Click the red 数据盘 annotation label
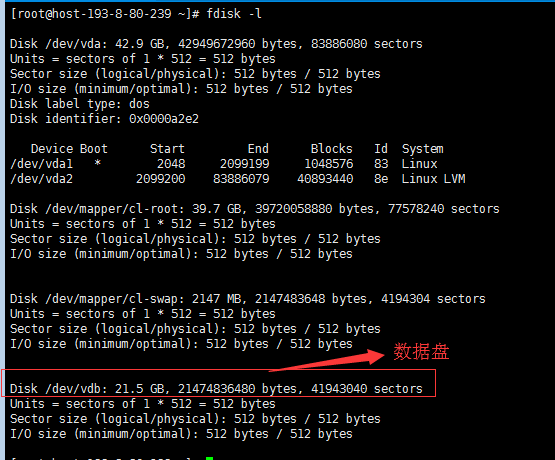The height and width of the screenshot is (460, 555). click(421, 351)
